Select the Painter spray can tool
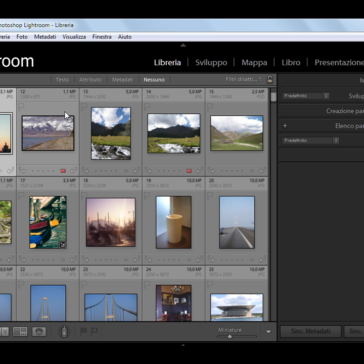Image resolution: width=364 pixels, height=364 pixels. [64, 331]
